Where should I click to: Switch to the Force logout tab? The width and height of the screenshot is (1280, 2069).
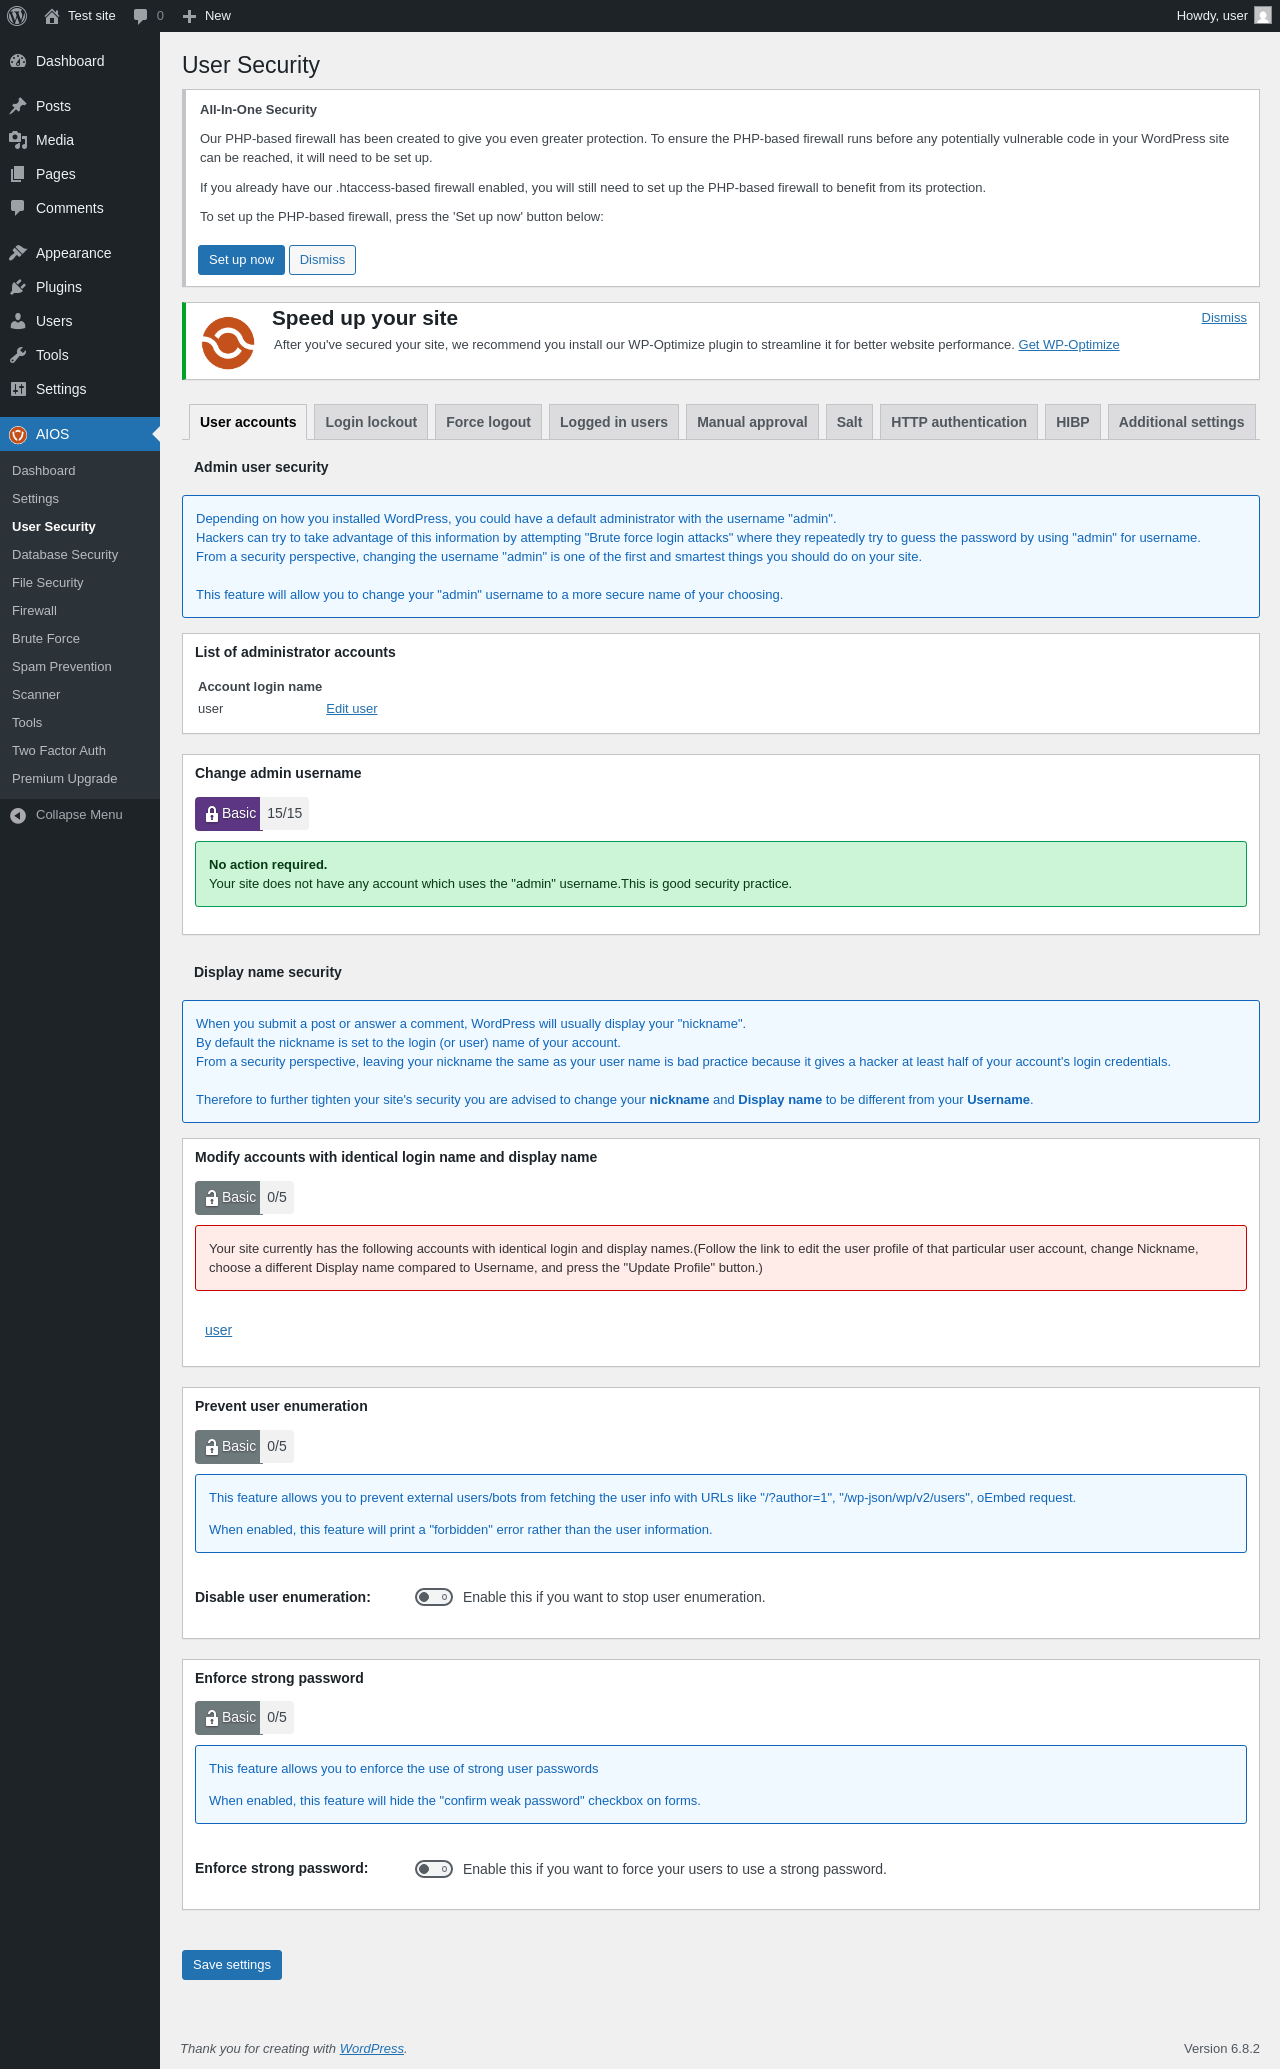pos(488,422)
